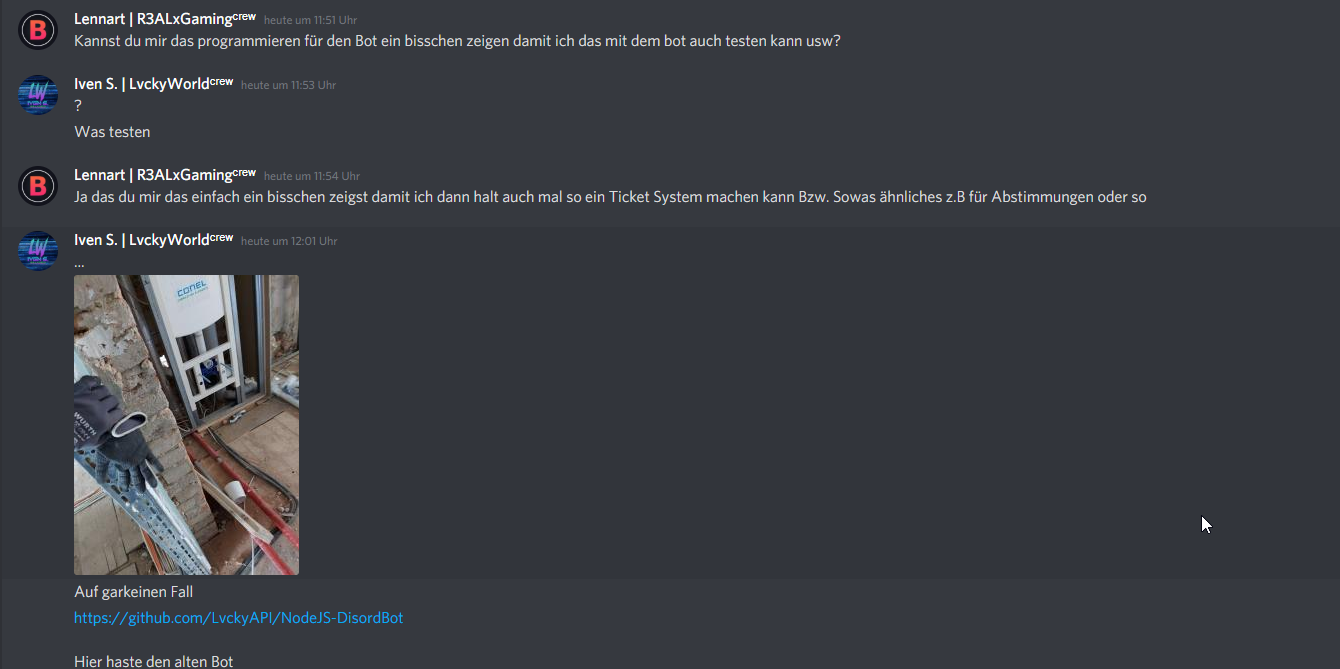This screenshot has width=1340, height=669.
Task: Select username Lennart | R3ALxGaming at 11:54
Action: click(152, 175)
